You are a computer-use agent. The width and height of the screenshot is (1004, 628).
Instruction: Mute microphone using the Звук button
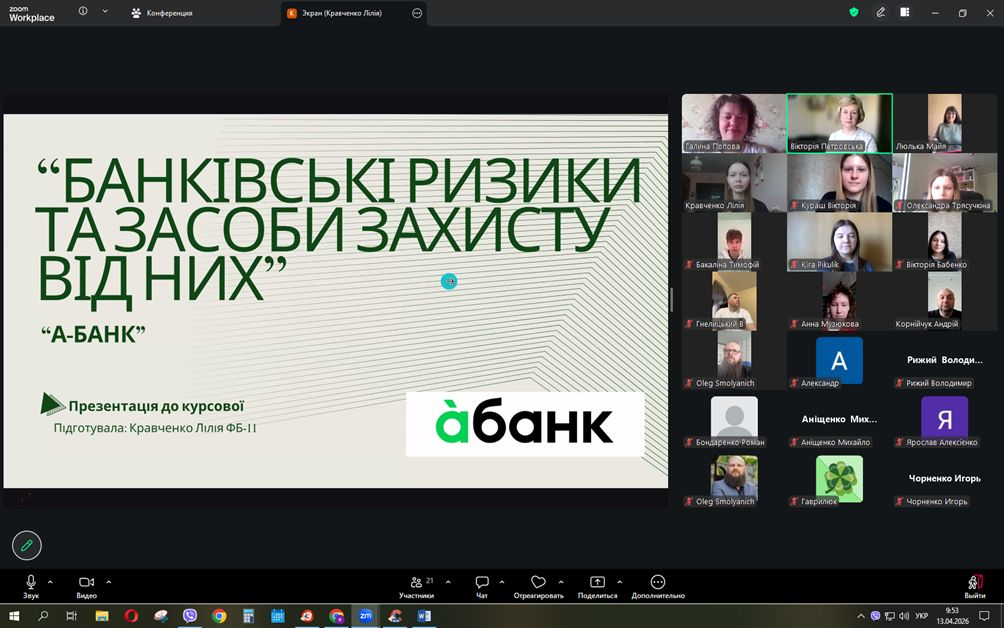[30, 583]
